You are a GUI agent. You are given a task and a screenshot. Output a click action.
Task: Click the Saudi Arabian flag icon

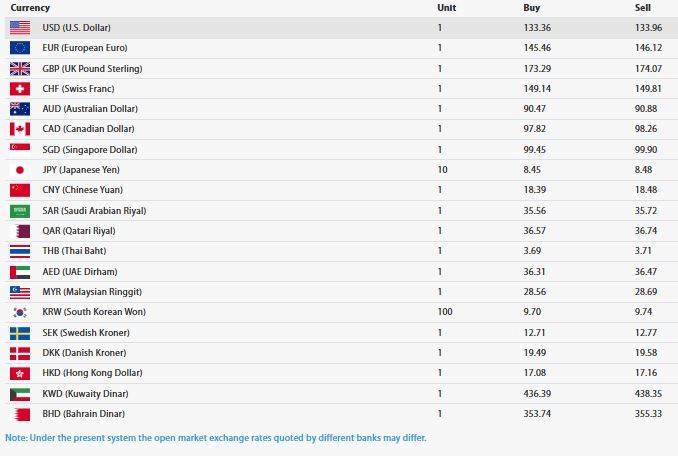20,211
